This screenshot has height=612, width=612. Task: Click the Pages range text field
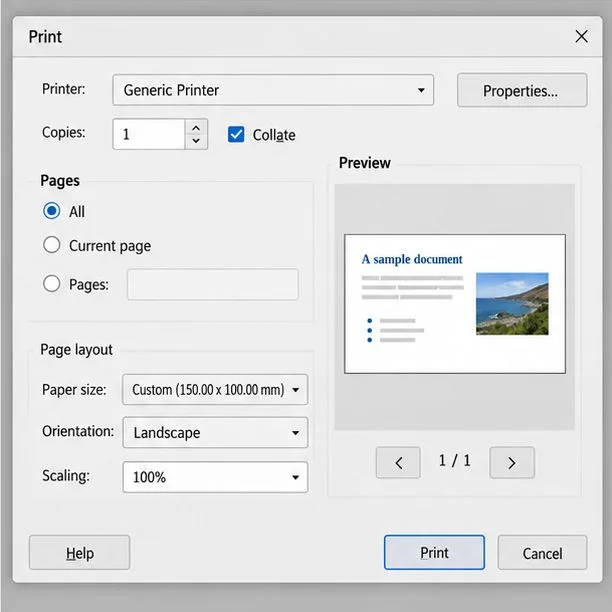(x=213, y=284)
